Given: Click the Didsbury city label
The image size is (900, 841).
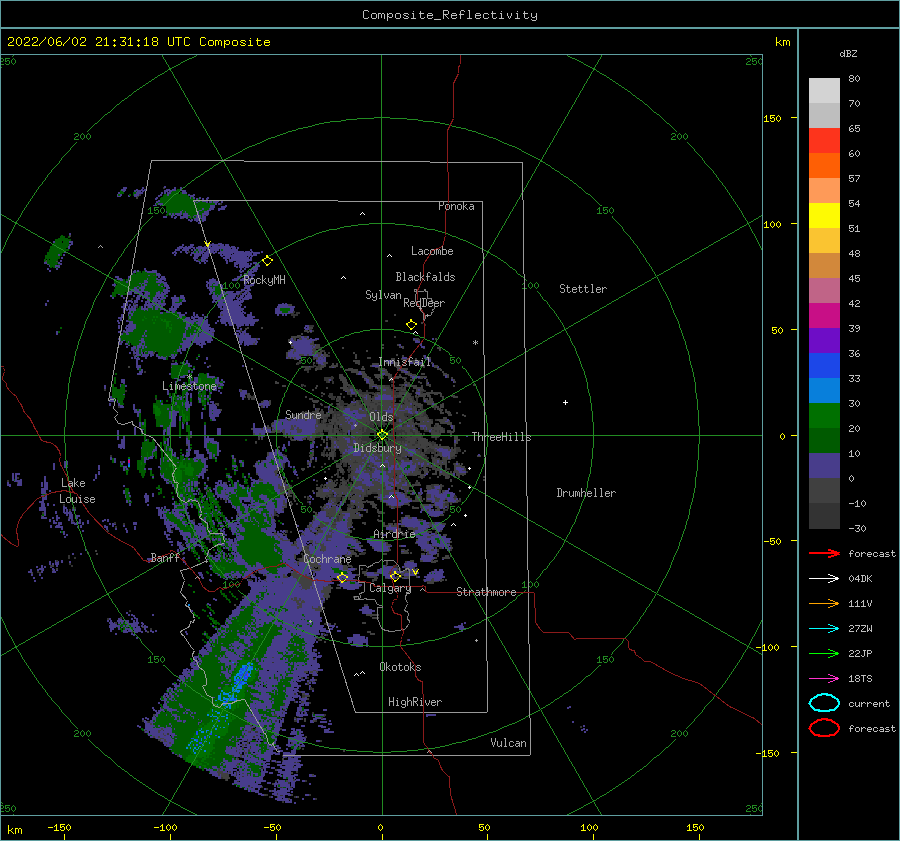Looking at the screenshot, I should (x=378, y=448).
